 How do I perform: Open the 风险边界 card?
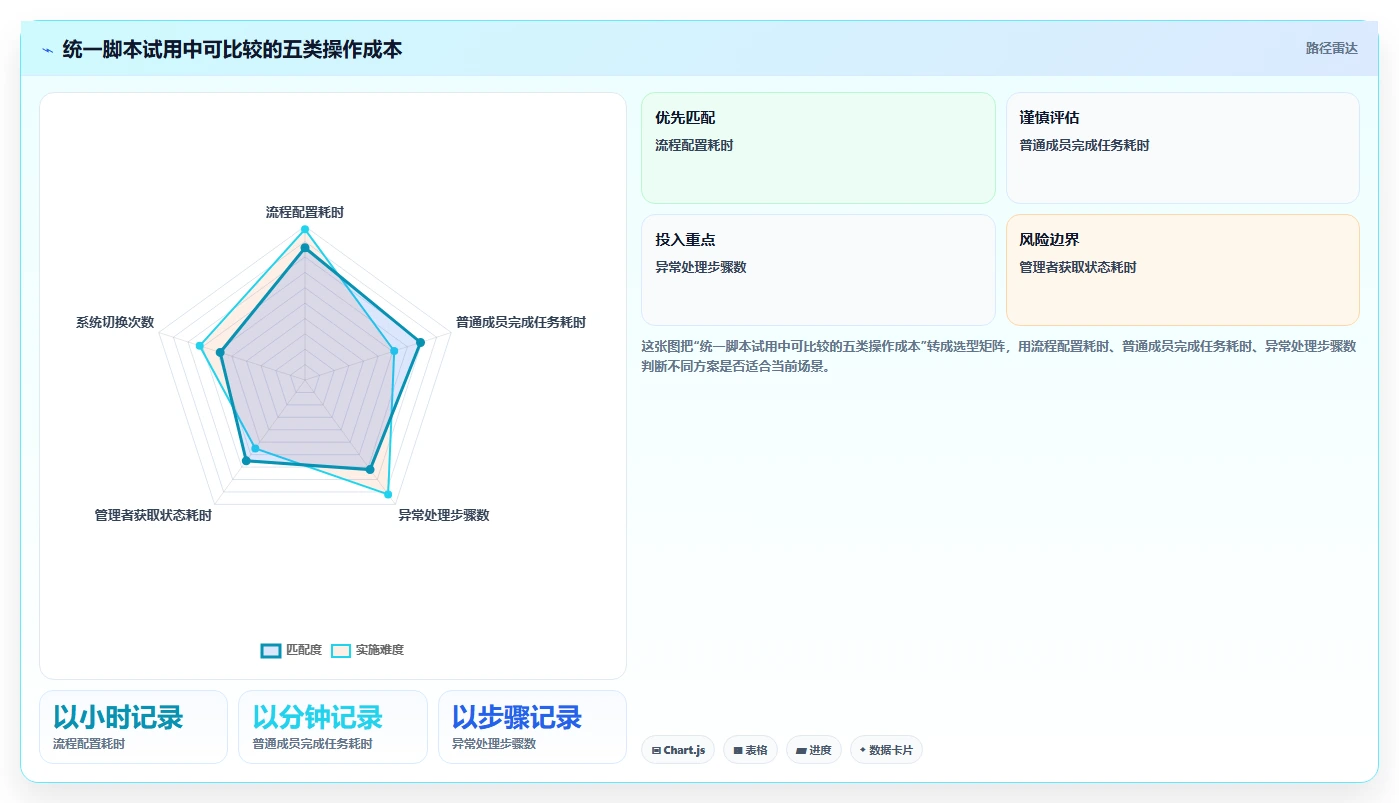(x=1183, y=270)
